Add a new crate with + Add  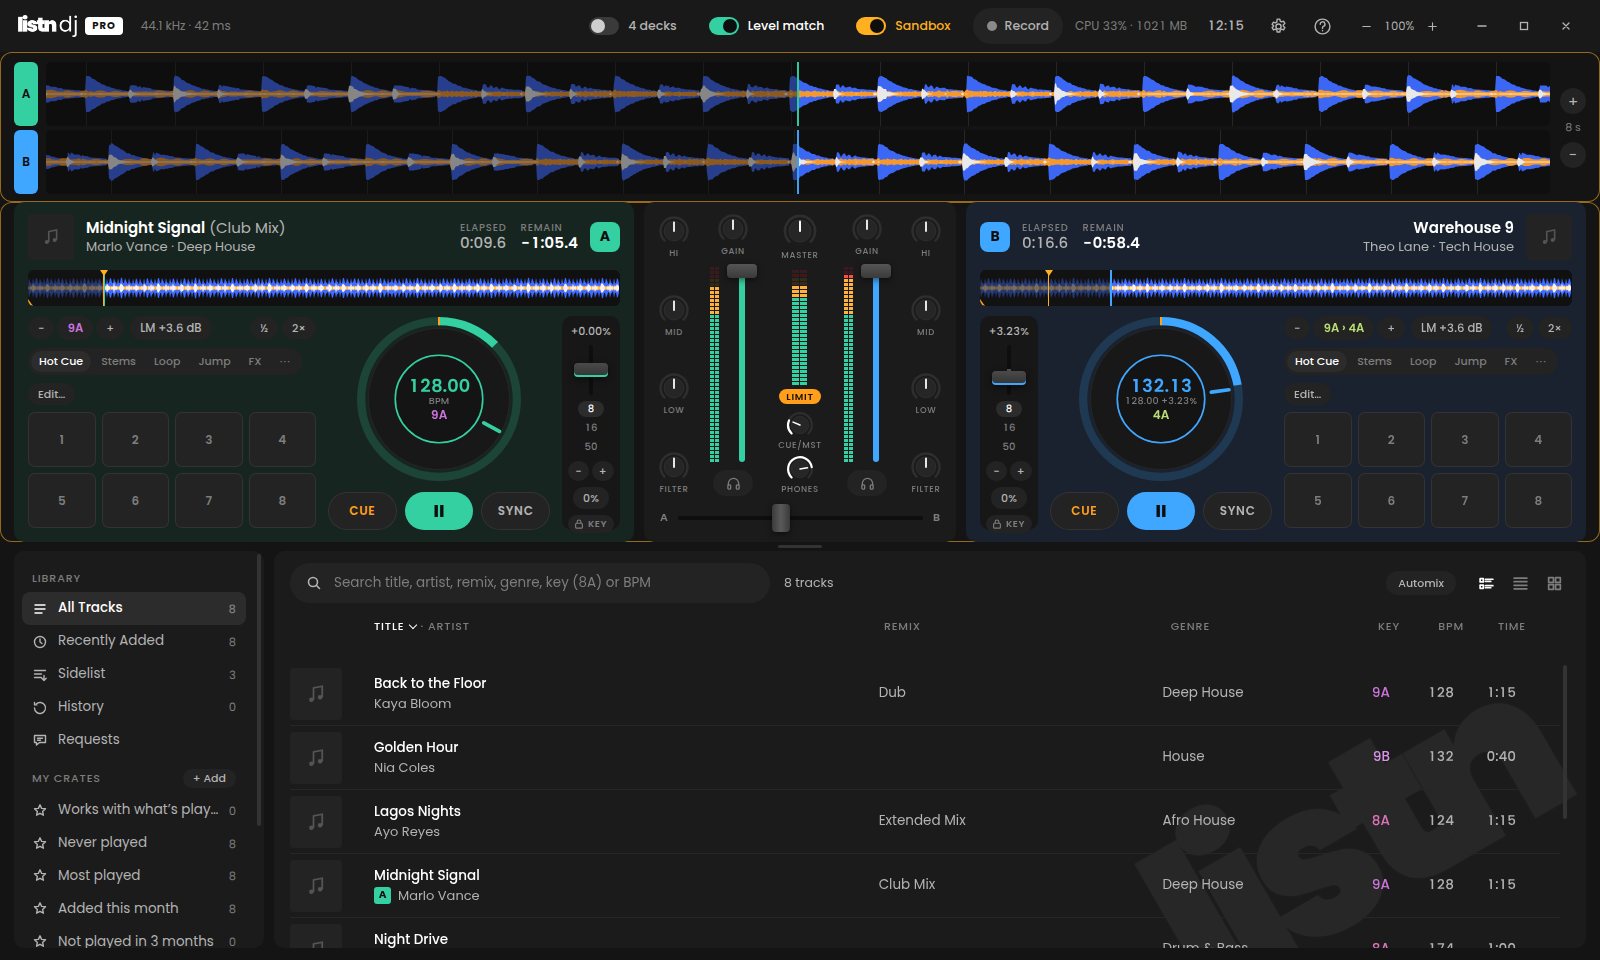pyautogui.click(x=210, y=778)
